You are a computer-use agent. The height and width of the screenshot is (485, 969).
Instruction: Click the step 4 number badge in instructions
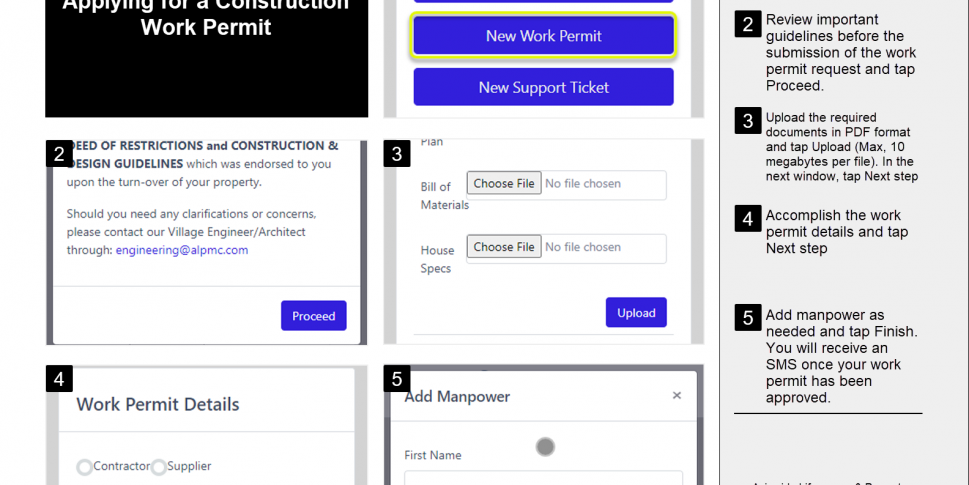coord(748,218)
